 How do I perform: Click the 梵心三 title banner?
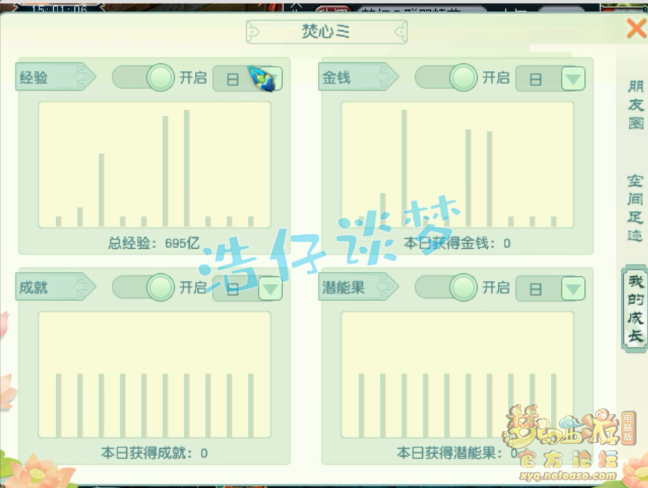[x=326, y=31]
